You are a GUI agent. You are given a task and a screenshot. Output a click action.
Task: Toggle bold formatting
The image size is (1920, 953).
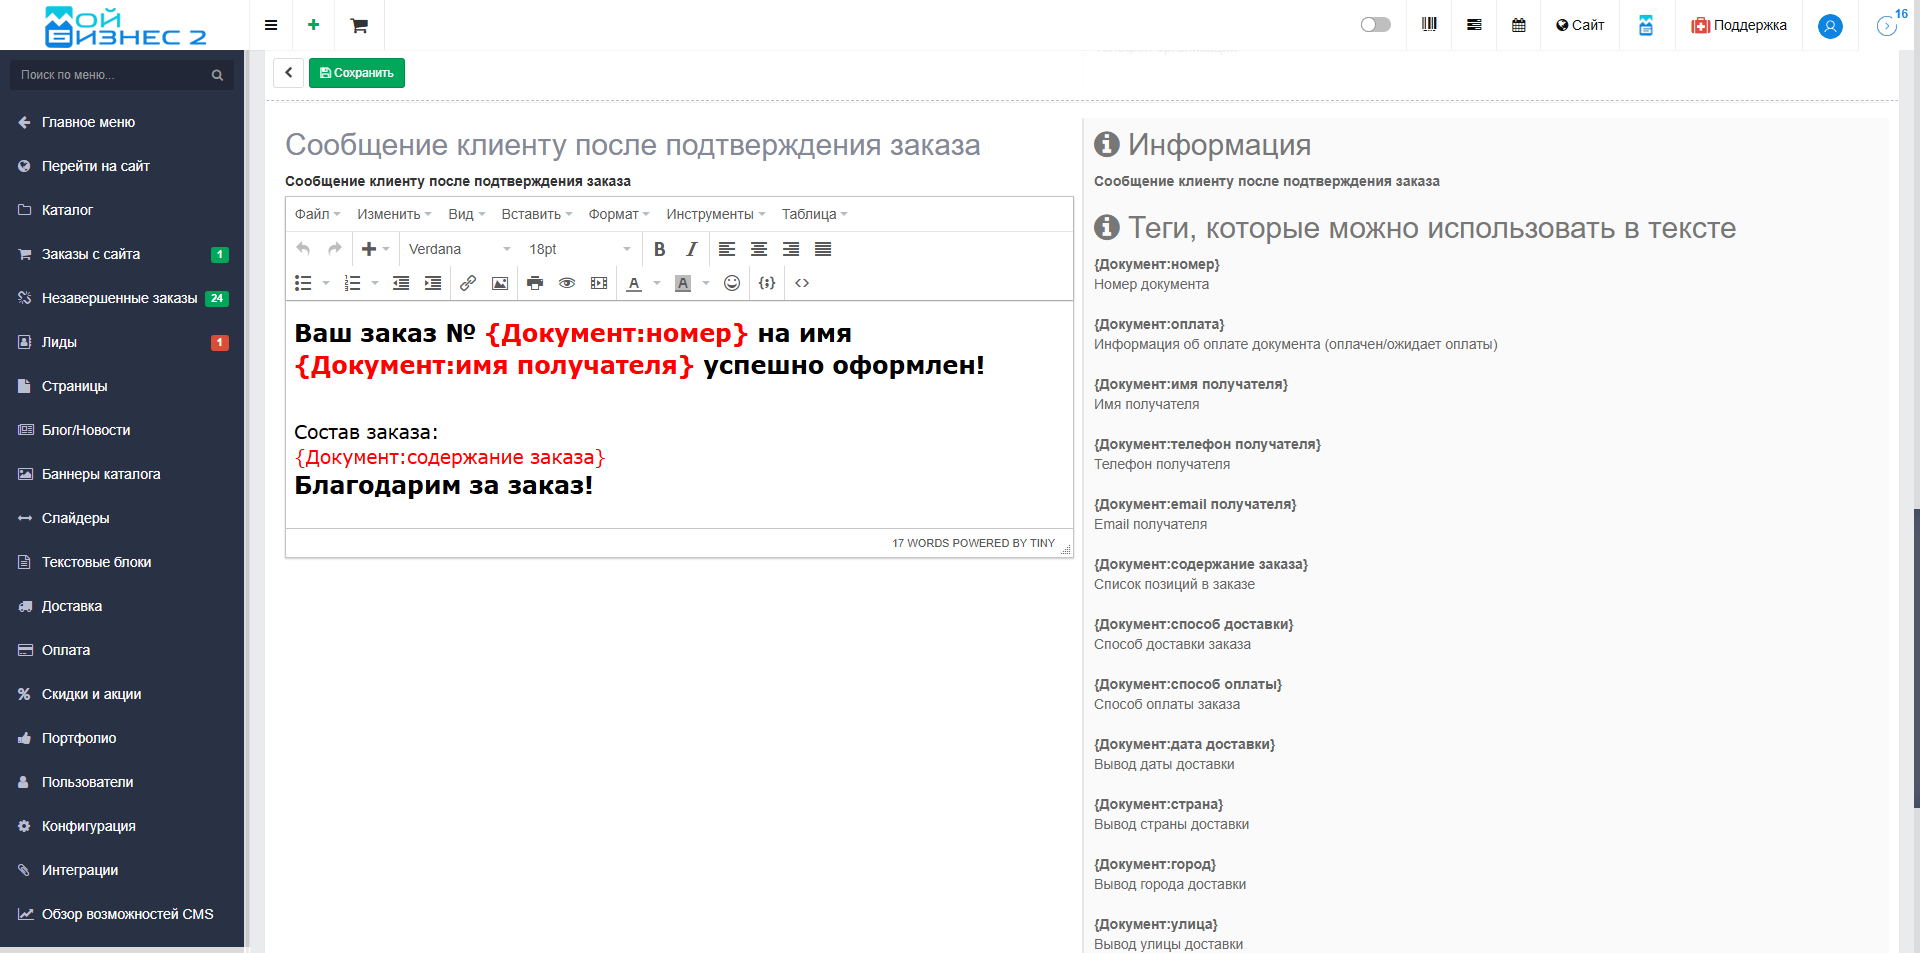659,249
